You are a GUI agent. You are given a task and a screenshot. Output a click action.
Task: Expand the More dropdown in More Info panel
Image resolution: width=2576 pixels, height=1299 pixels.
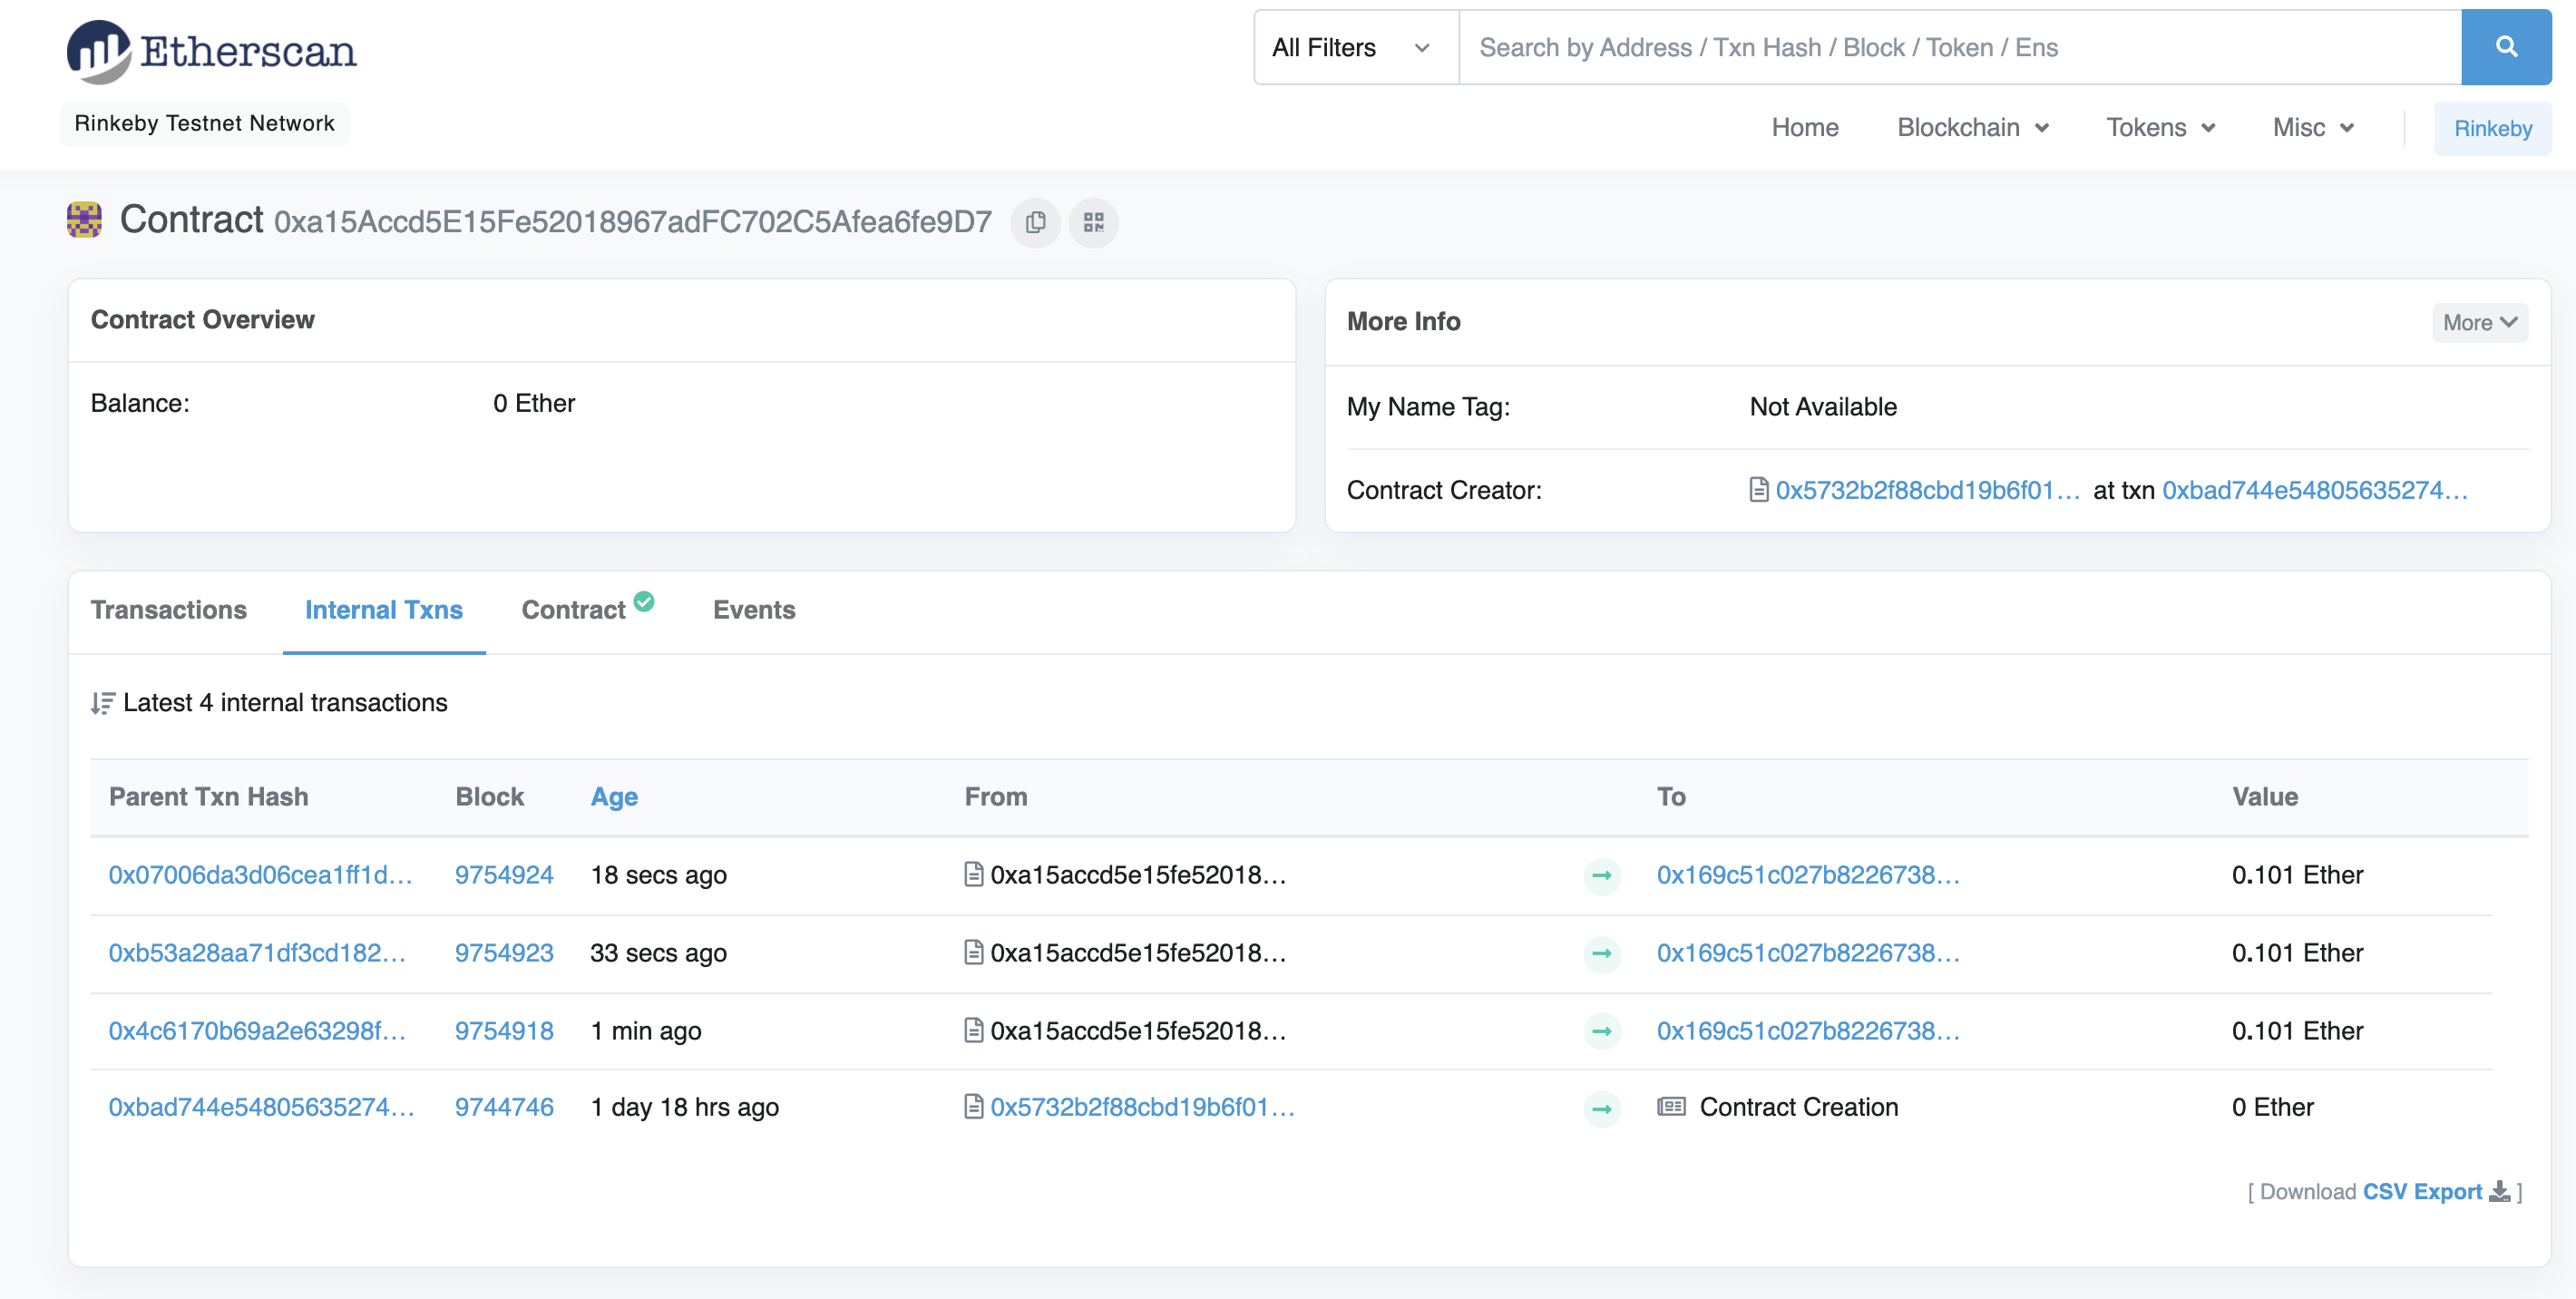(2478, 322)
